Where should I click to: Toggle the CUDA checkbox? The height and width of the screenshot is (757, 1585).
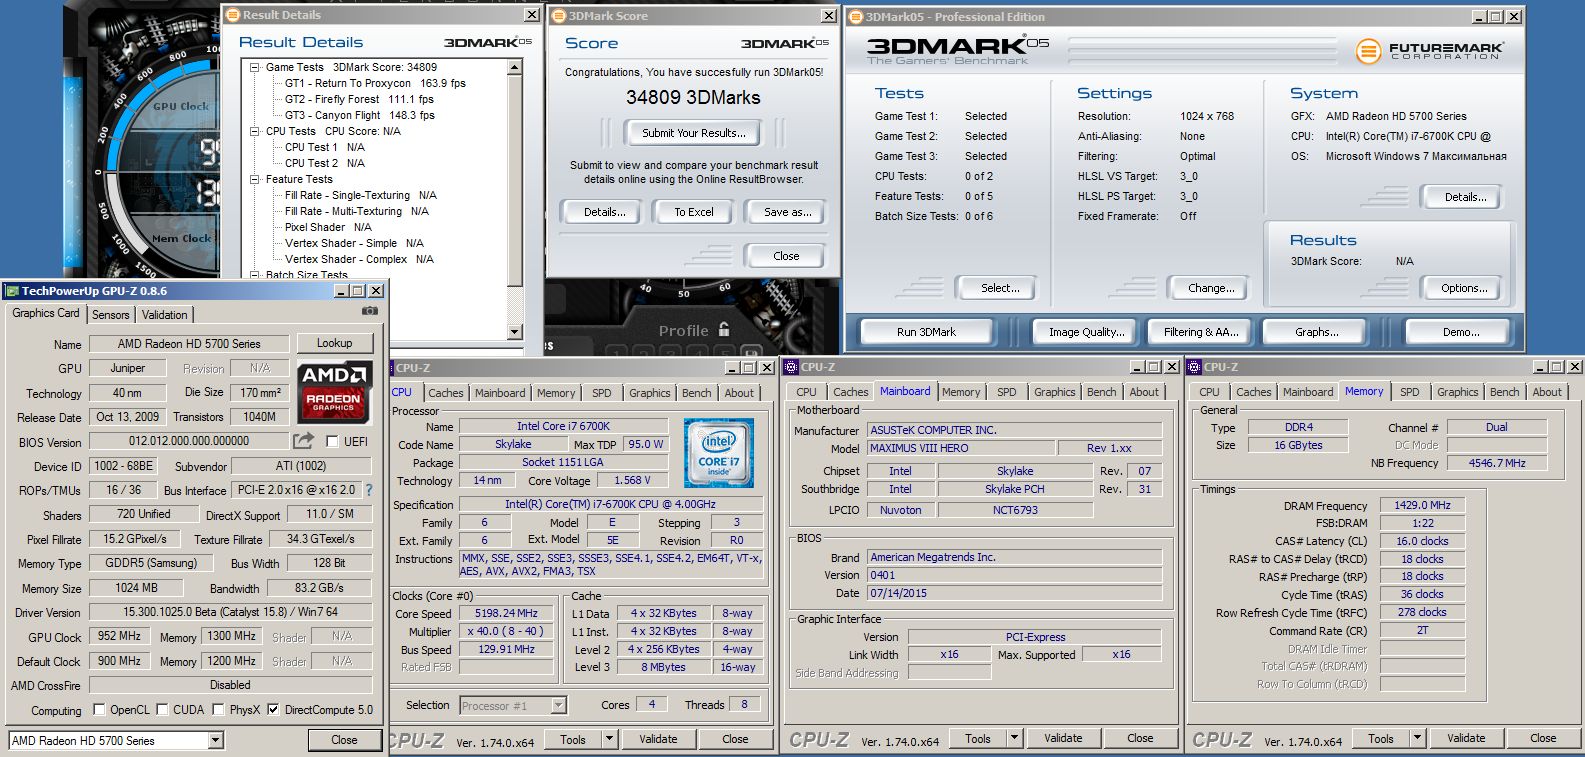[161, 710]
